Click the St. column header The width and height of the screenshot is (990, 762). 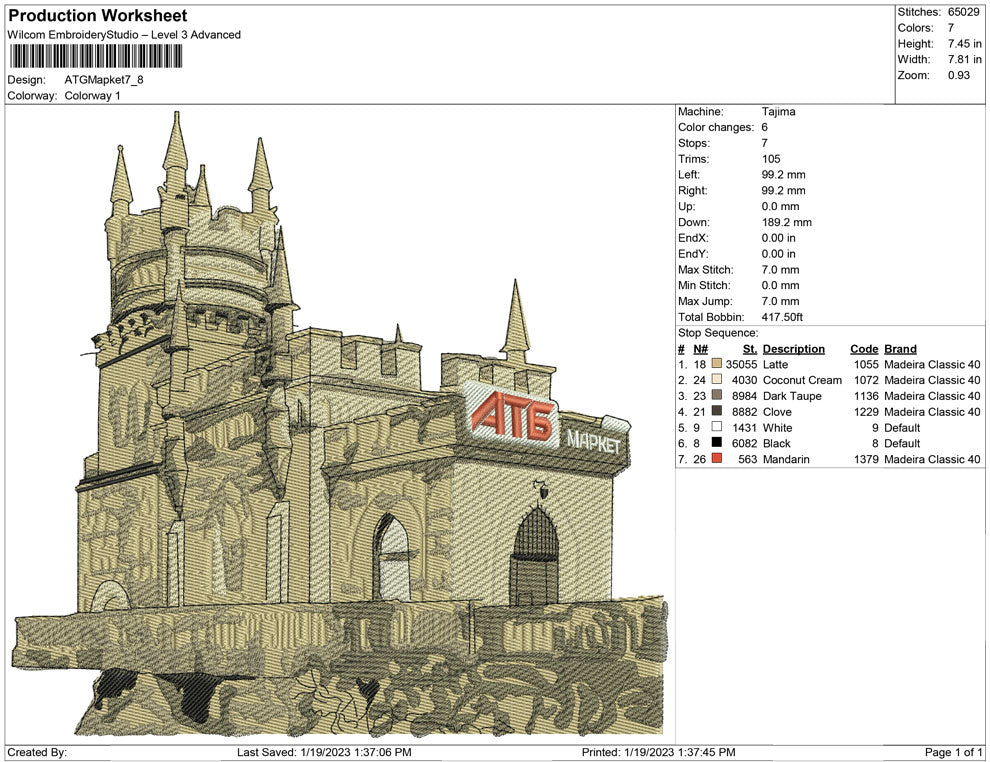click(x=749, y=349)
